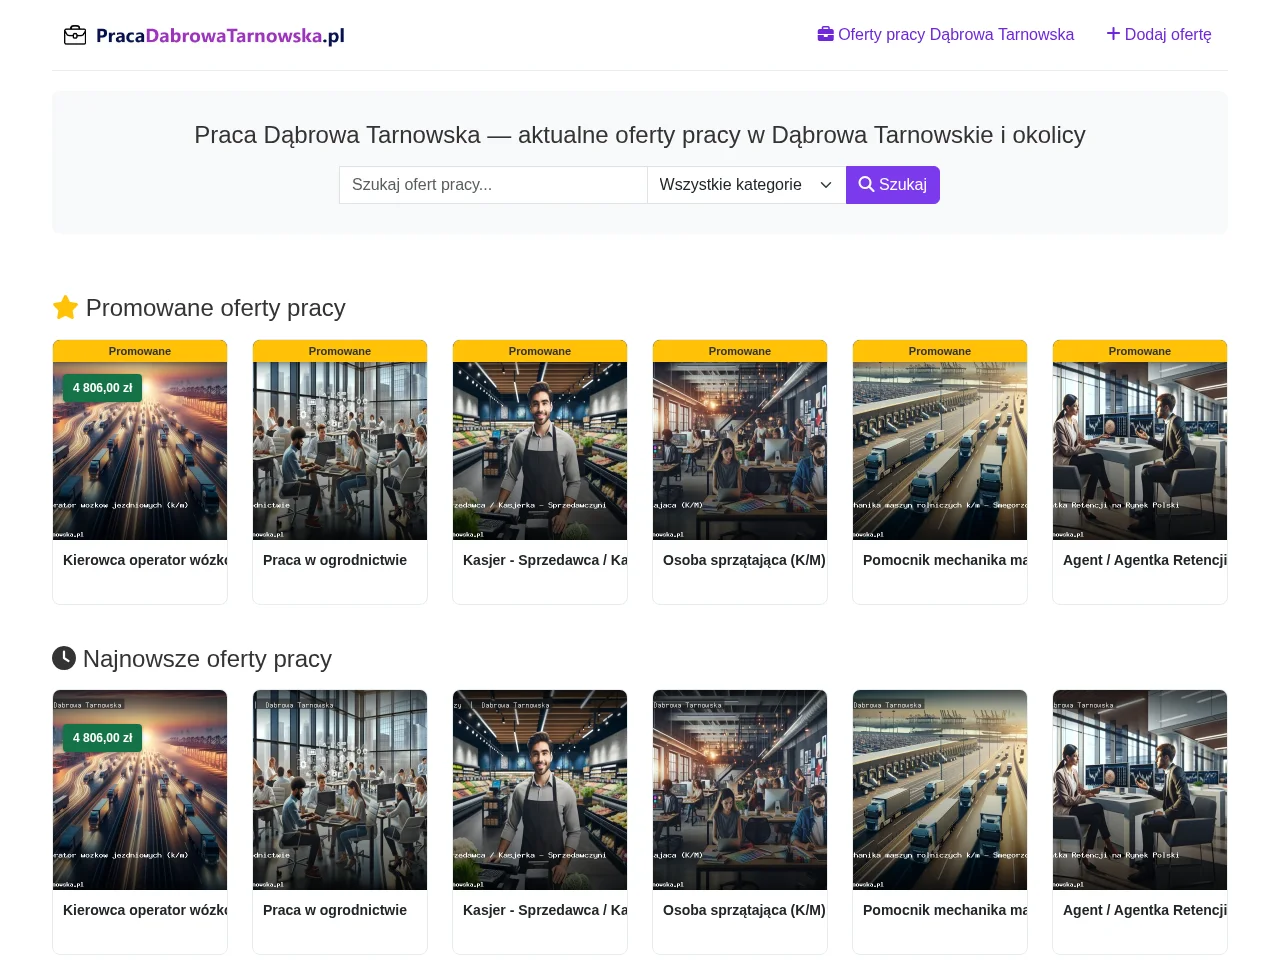
Task: Open promoted Kasjer - Sprzedawca thumbnail
Action: 540,451
